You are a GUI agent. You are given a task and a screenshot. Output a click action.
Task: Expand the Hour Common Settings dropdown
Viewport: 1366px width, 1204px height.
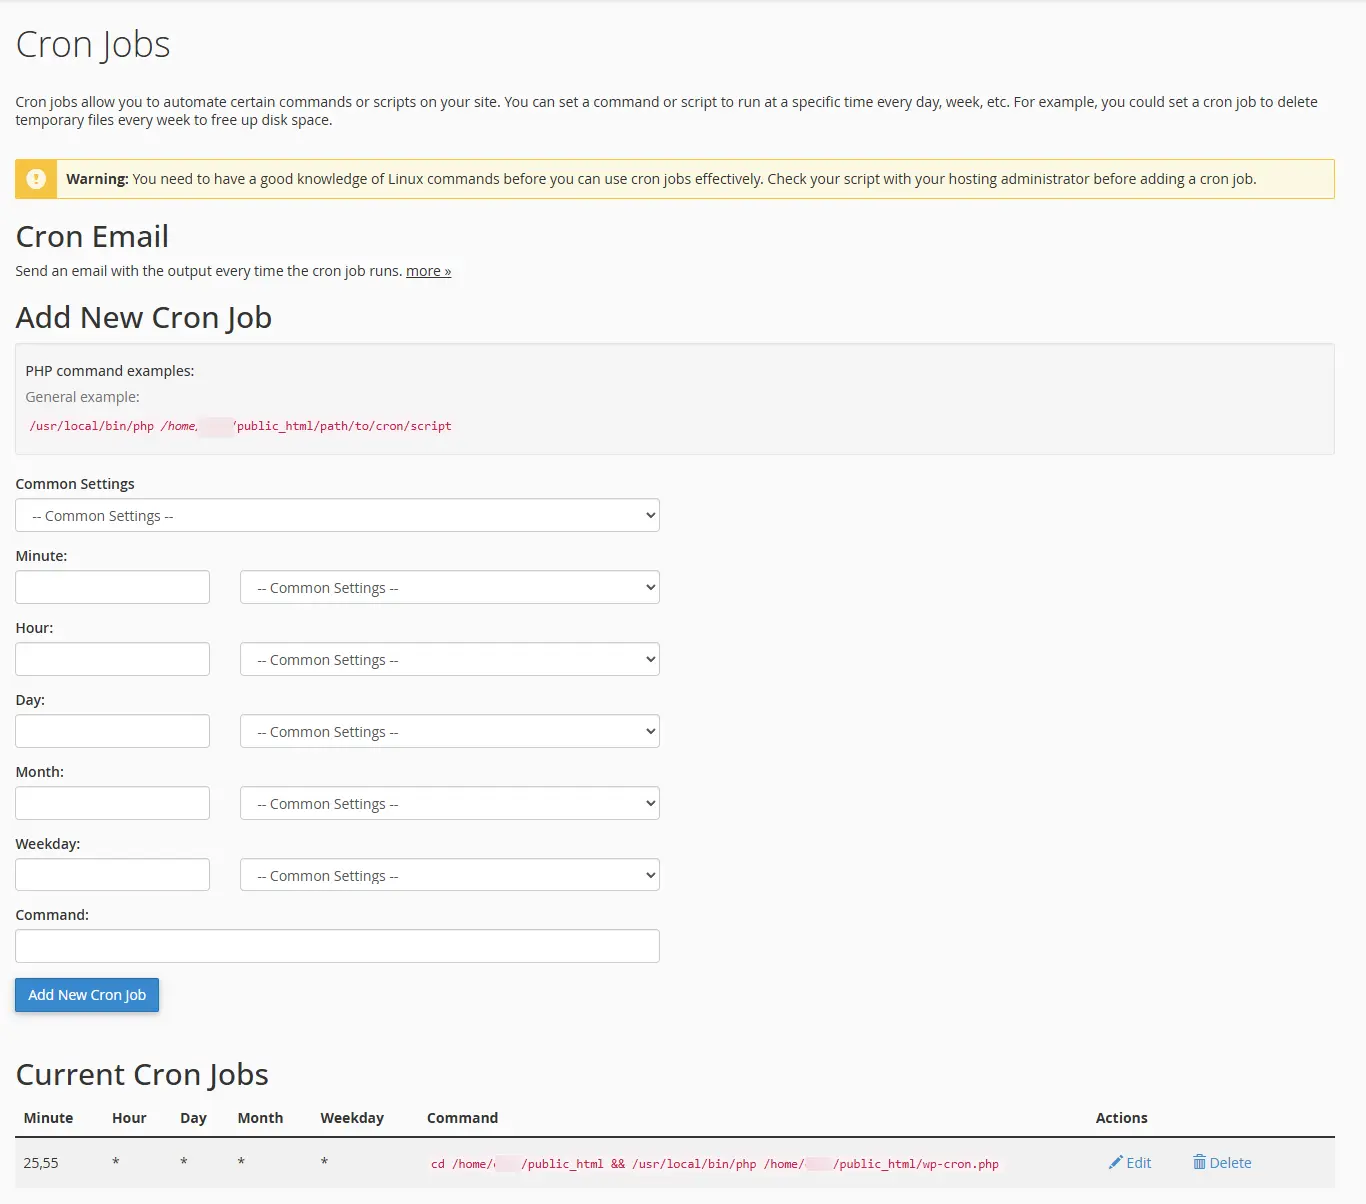[x=450, y=660]
